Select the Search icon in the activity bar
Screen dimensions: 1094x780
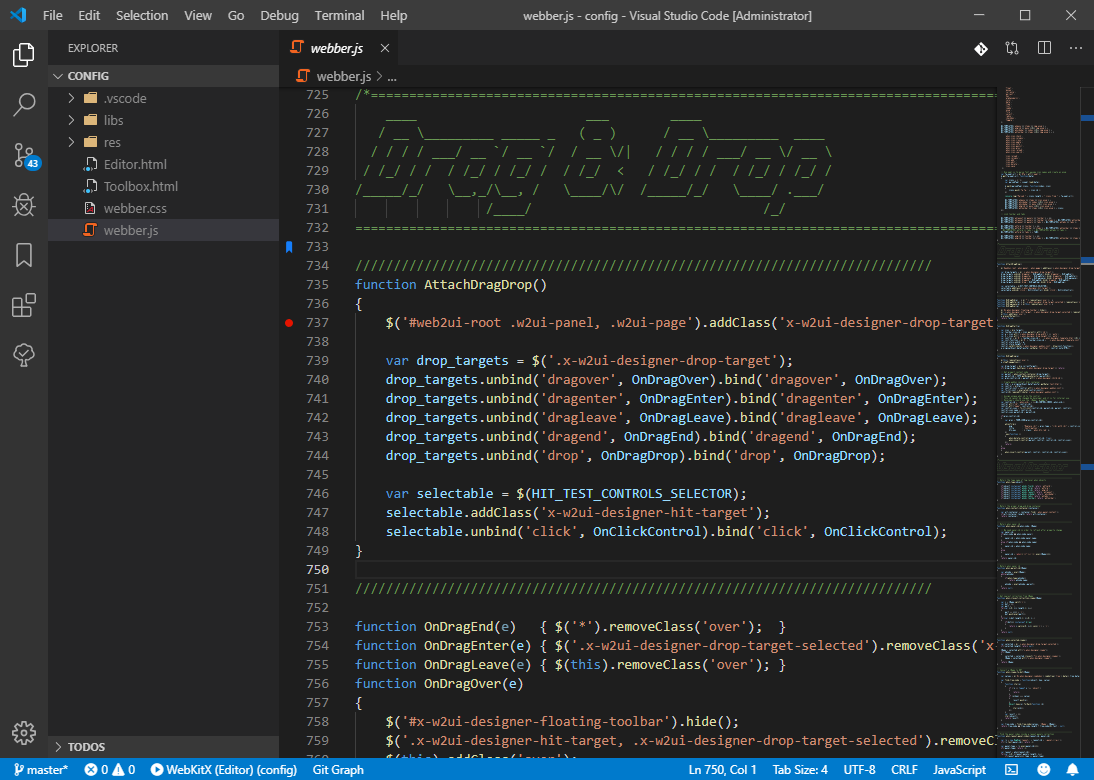tap(24, 105)
